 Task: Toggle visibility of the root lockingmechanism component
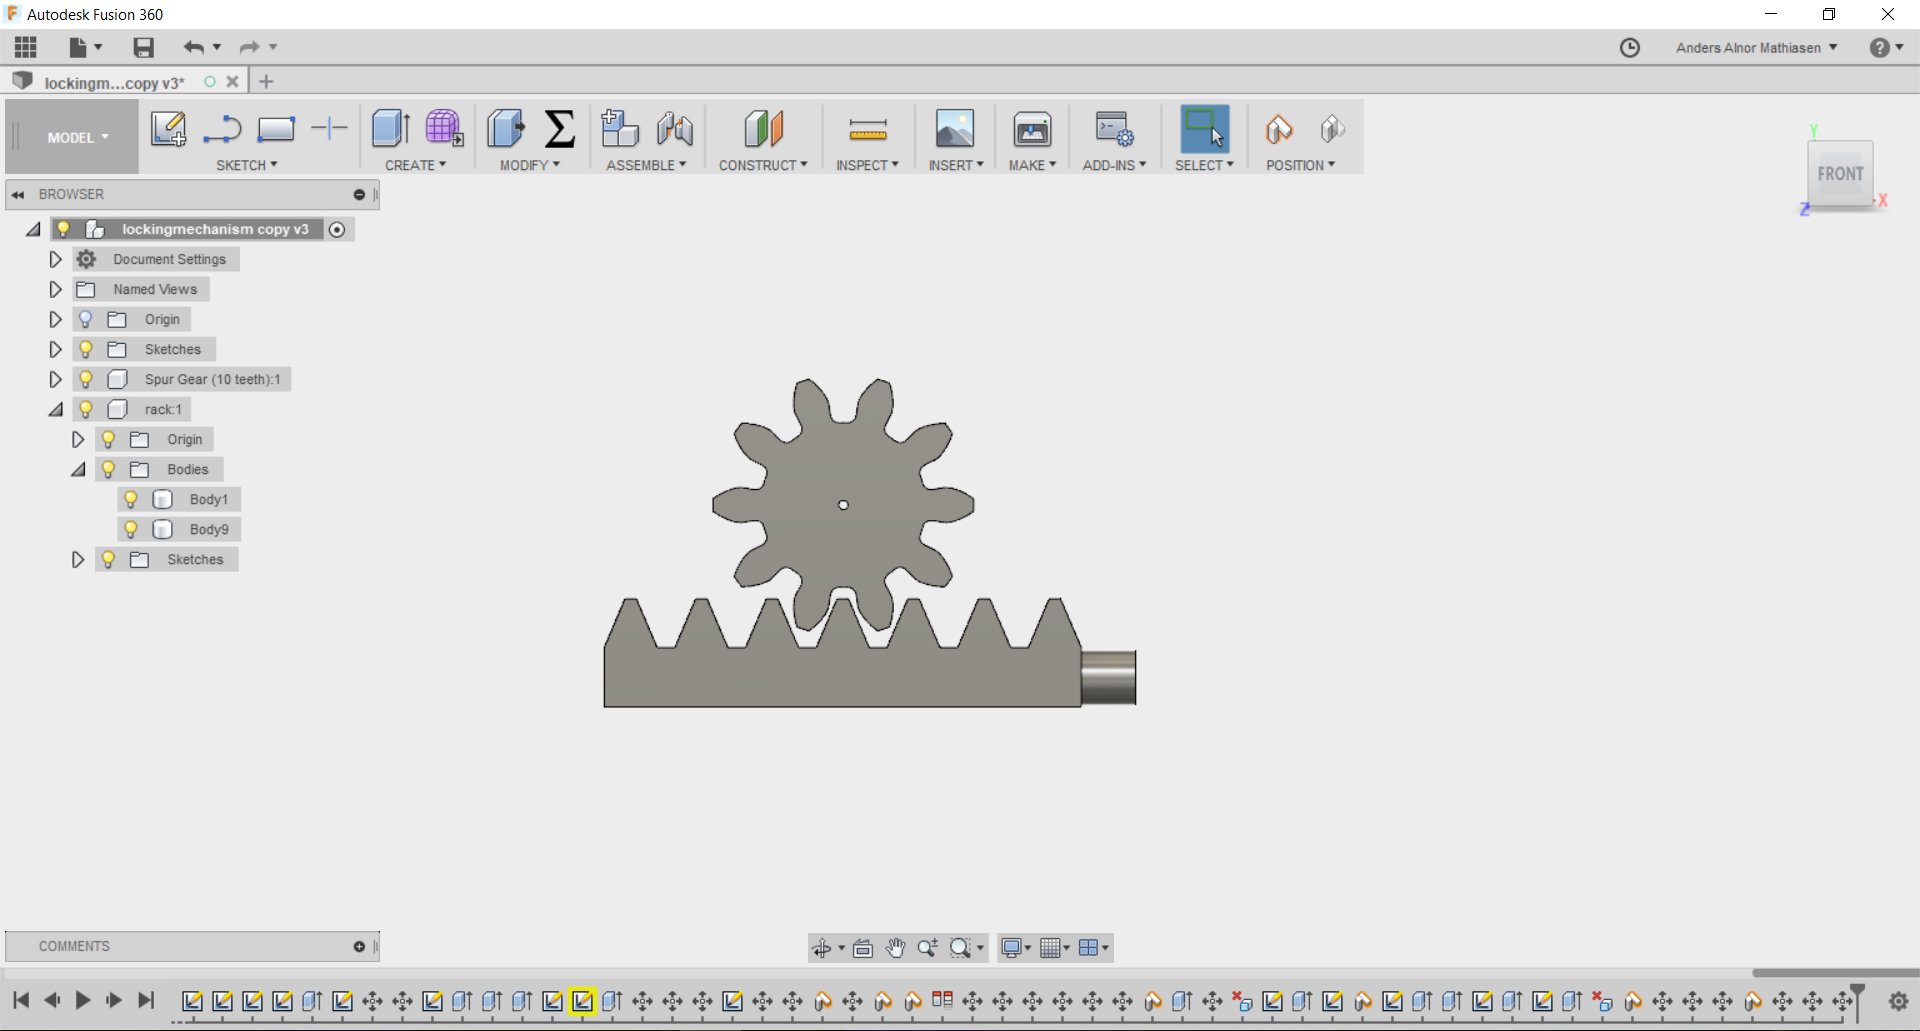coord(63,229)
